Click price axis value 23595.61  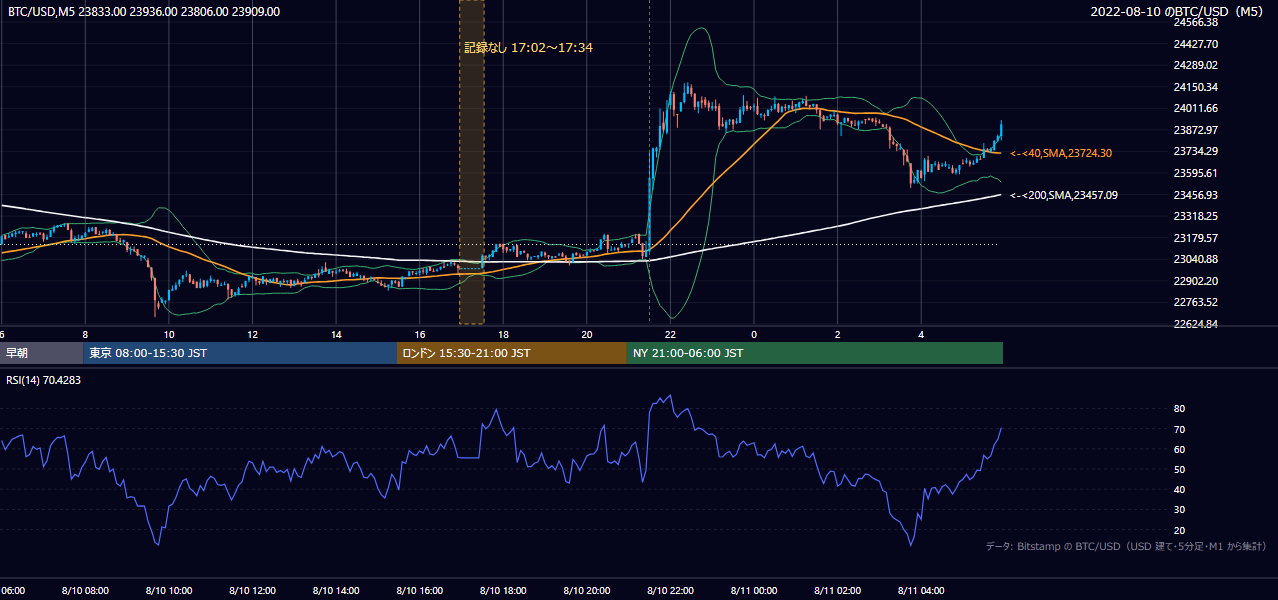click(1196, 173)
